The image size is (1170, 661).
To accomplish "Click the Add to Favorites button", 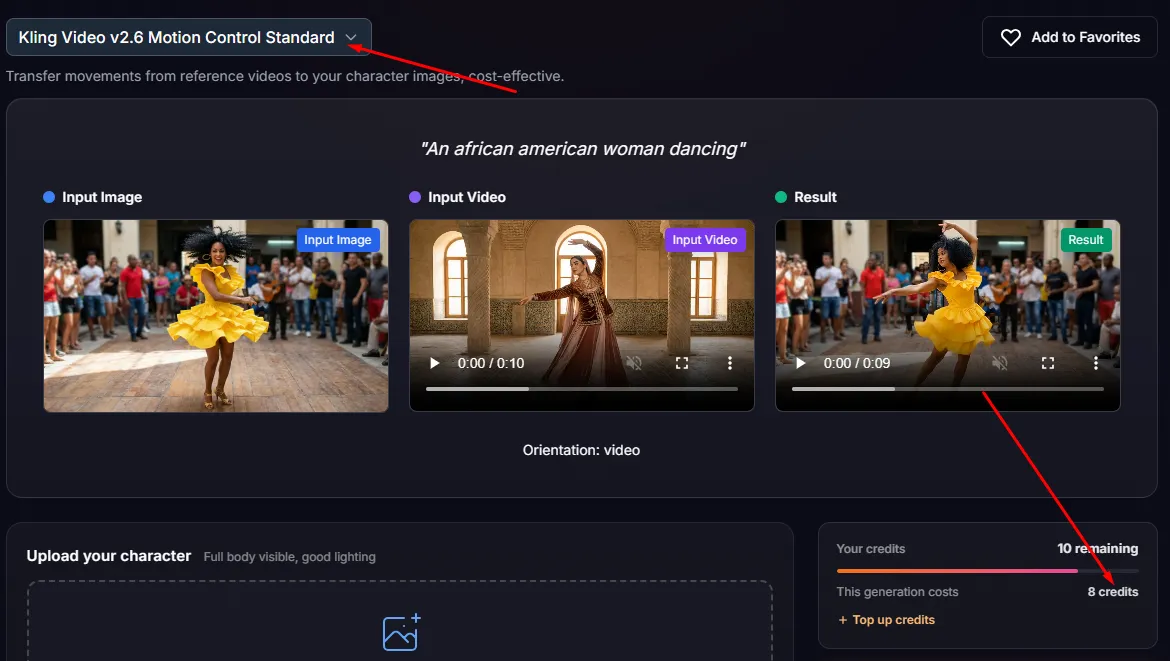I will pyautogui.click(x=1069, y=37).
